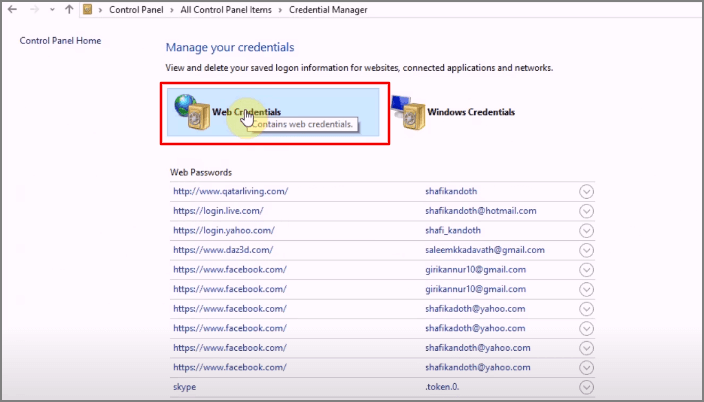Expand the login.live.com credential entry
The height and width of the screenshot is (402, 704).
pyautogui.click(x=587, y=211)
